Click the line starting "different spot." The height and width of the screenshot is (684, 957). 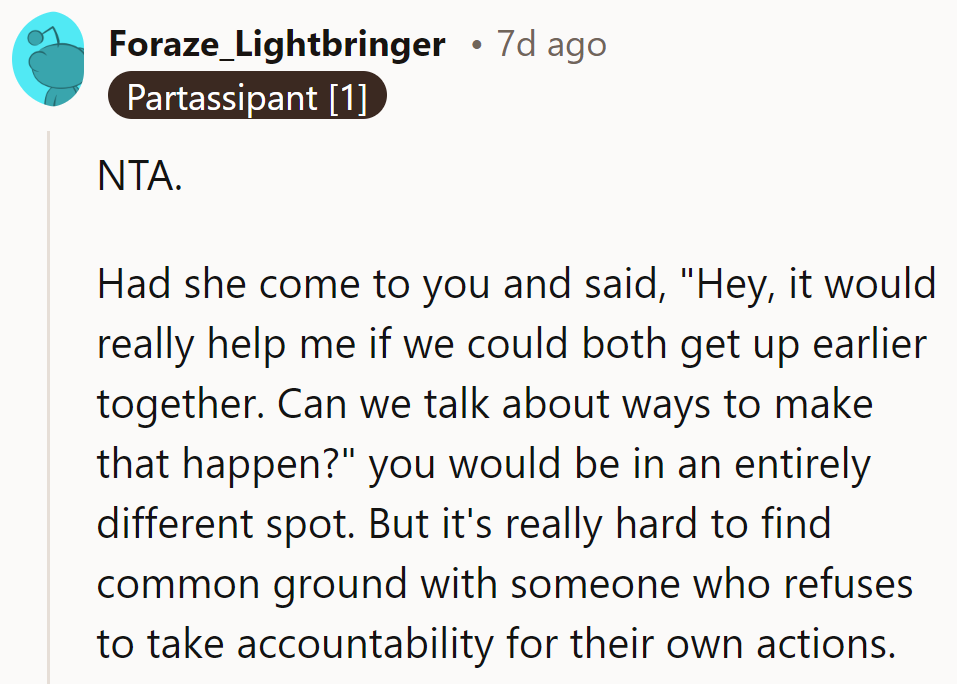[464, 524]
